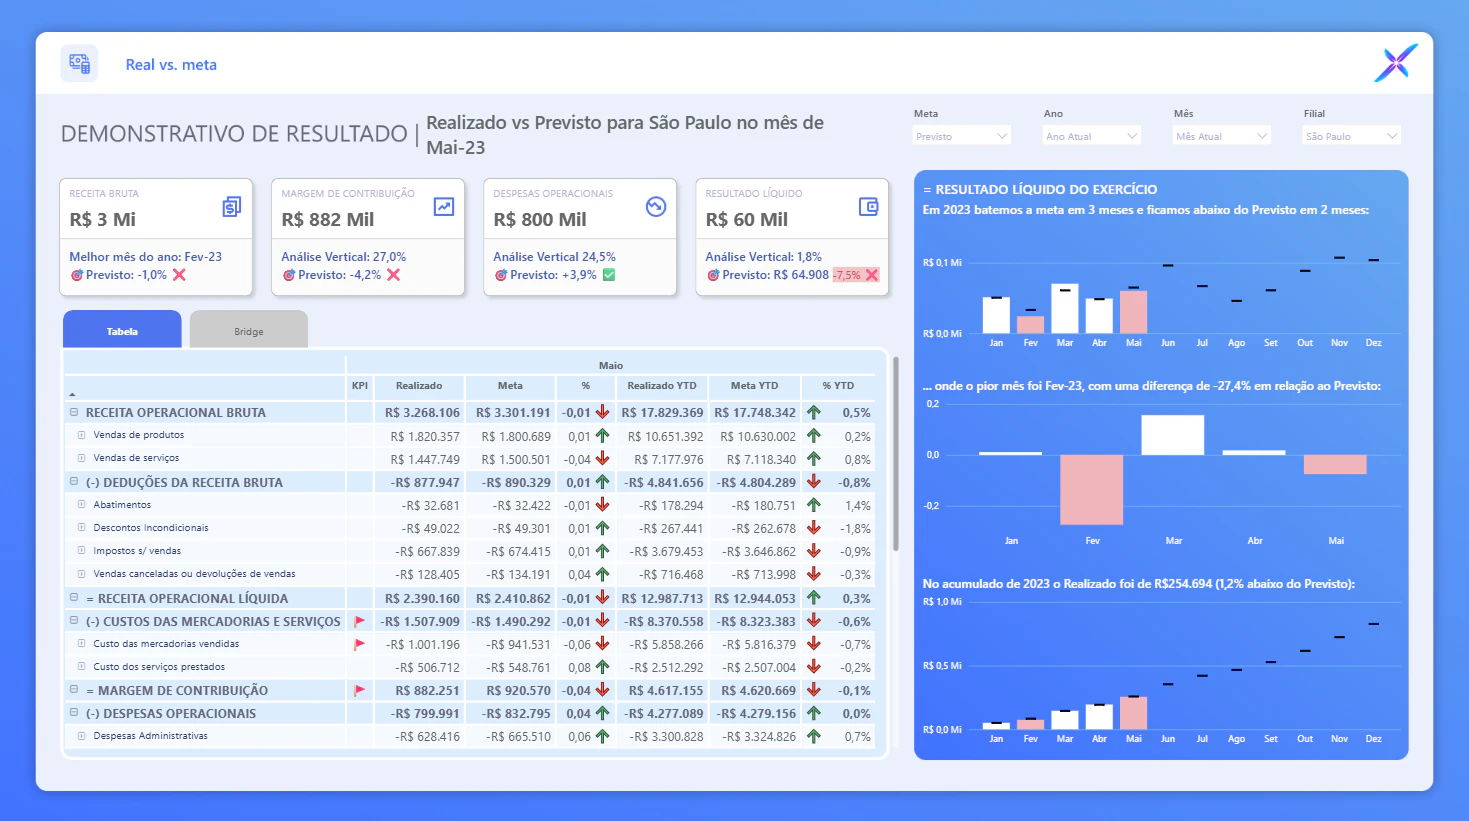
Task: Click the red X beside Previsto: -4,2%
Action: pyautogui.click(x=393, y=275)
